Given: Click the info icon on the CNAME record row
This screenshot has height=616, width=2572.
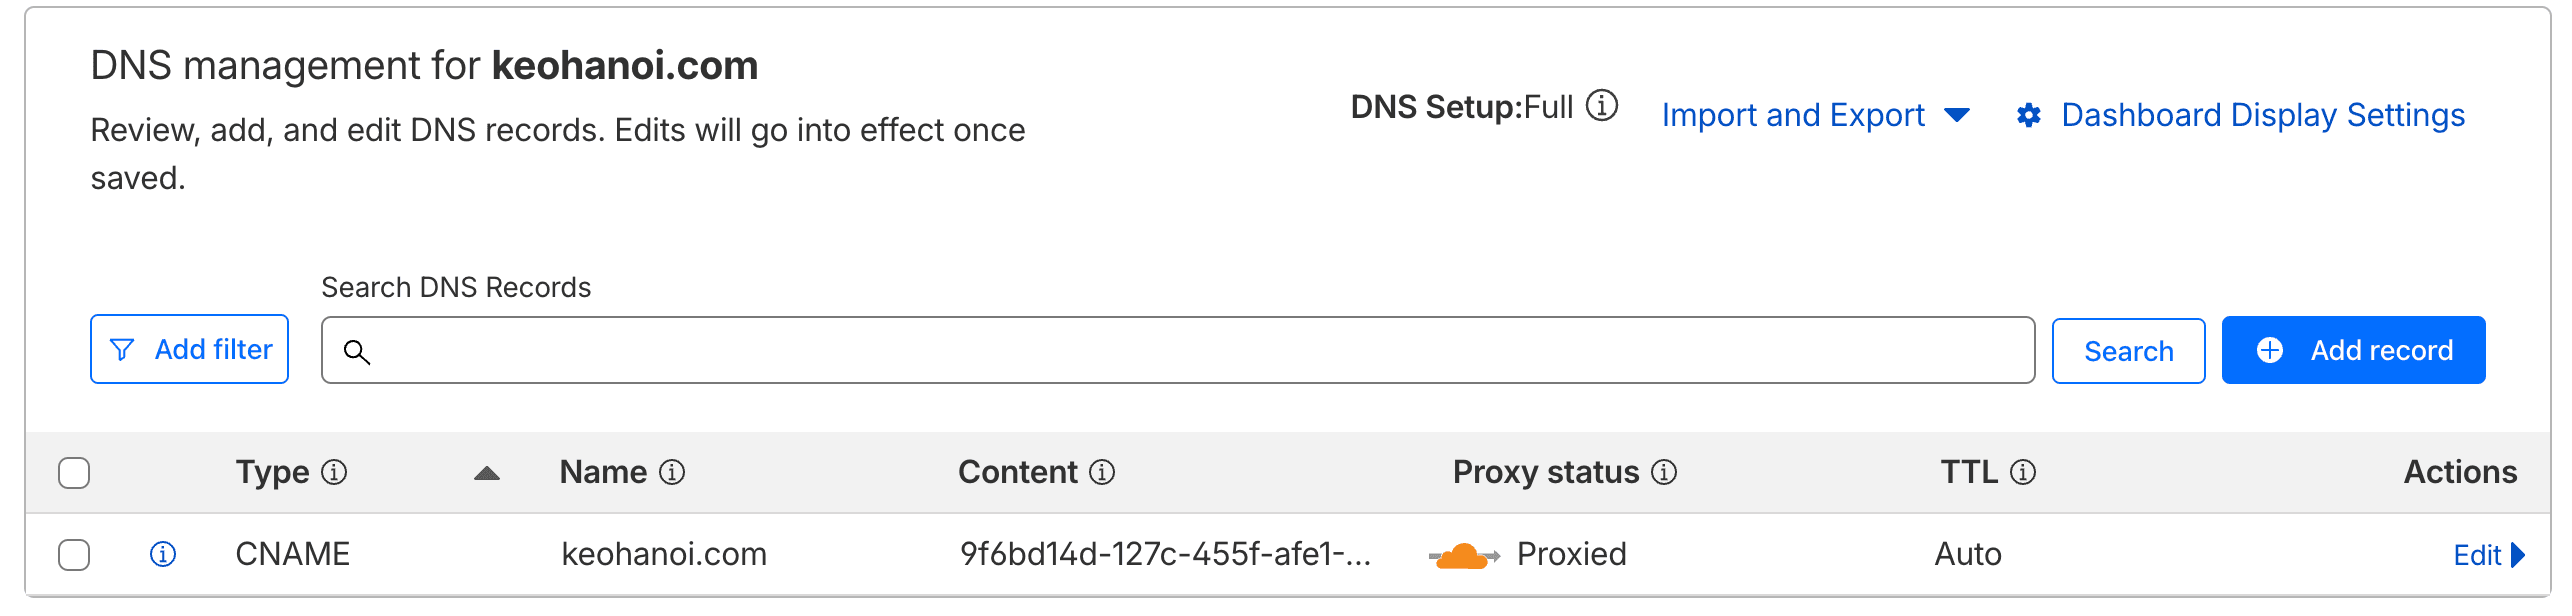Looking at the screenshot, I should (x=163, y=554).
